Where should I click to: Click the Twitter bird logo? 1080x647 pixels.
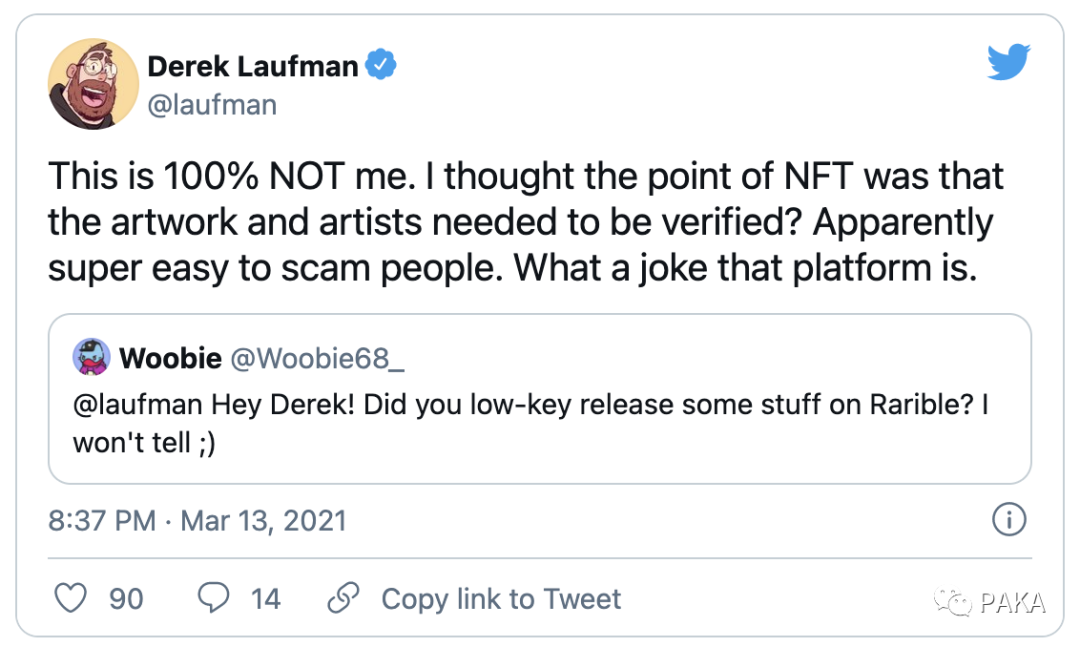(1008, 62)
